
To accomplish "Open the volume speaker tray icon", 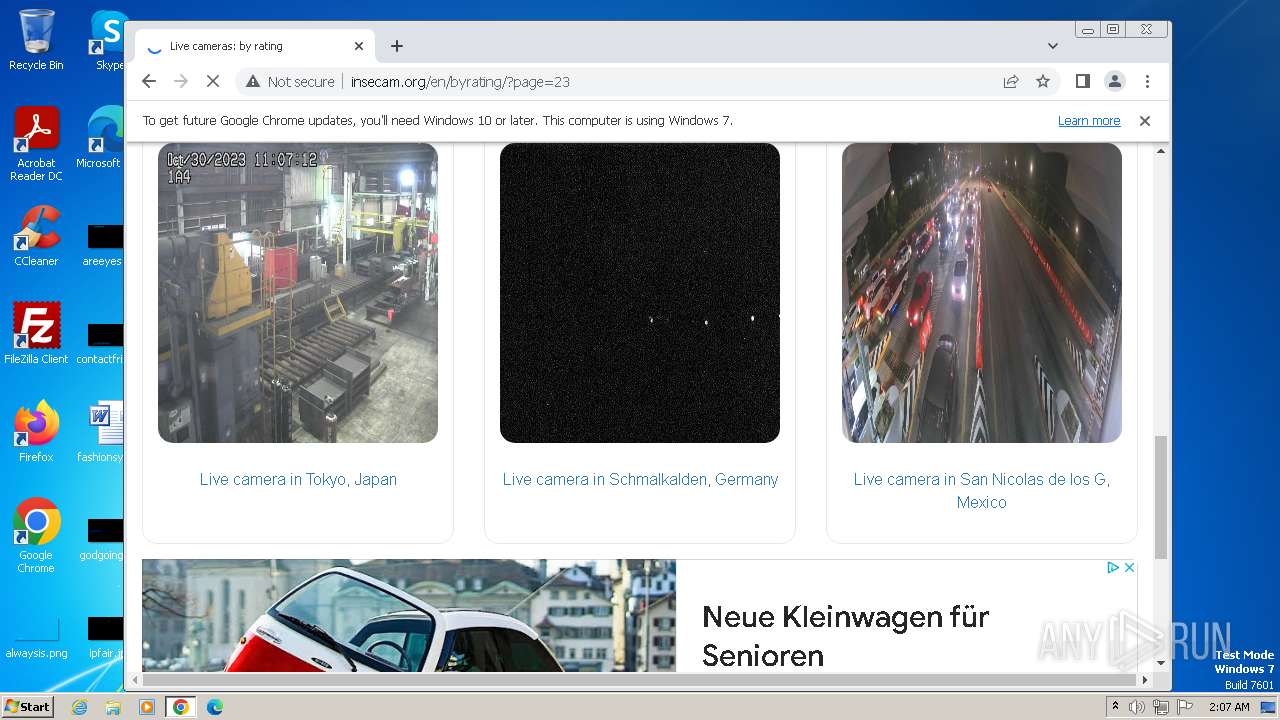I will pos(1137,707).
